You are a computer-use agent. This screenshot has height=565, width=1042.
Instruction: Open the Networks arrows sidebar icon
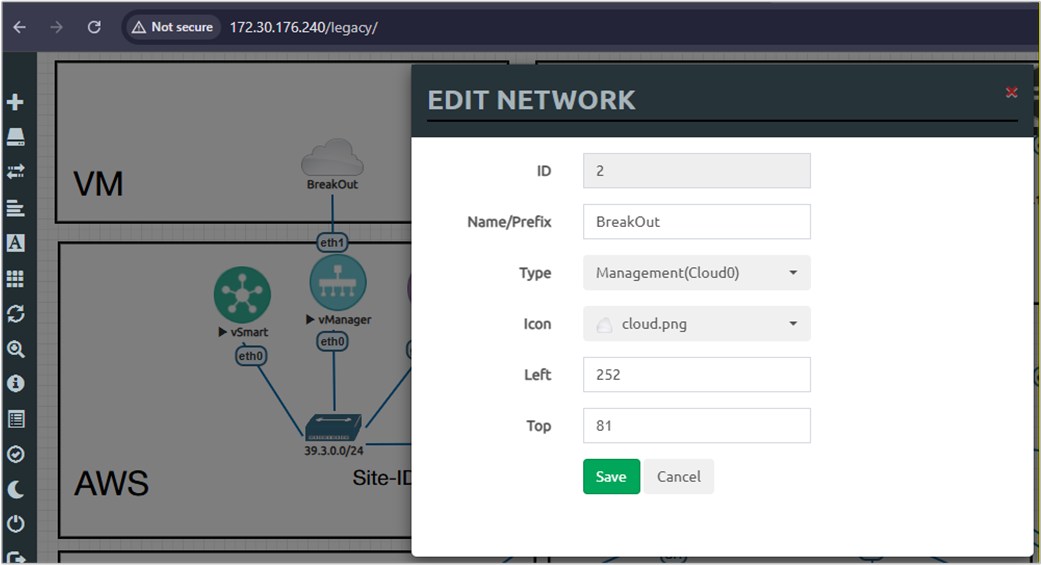15,171
